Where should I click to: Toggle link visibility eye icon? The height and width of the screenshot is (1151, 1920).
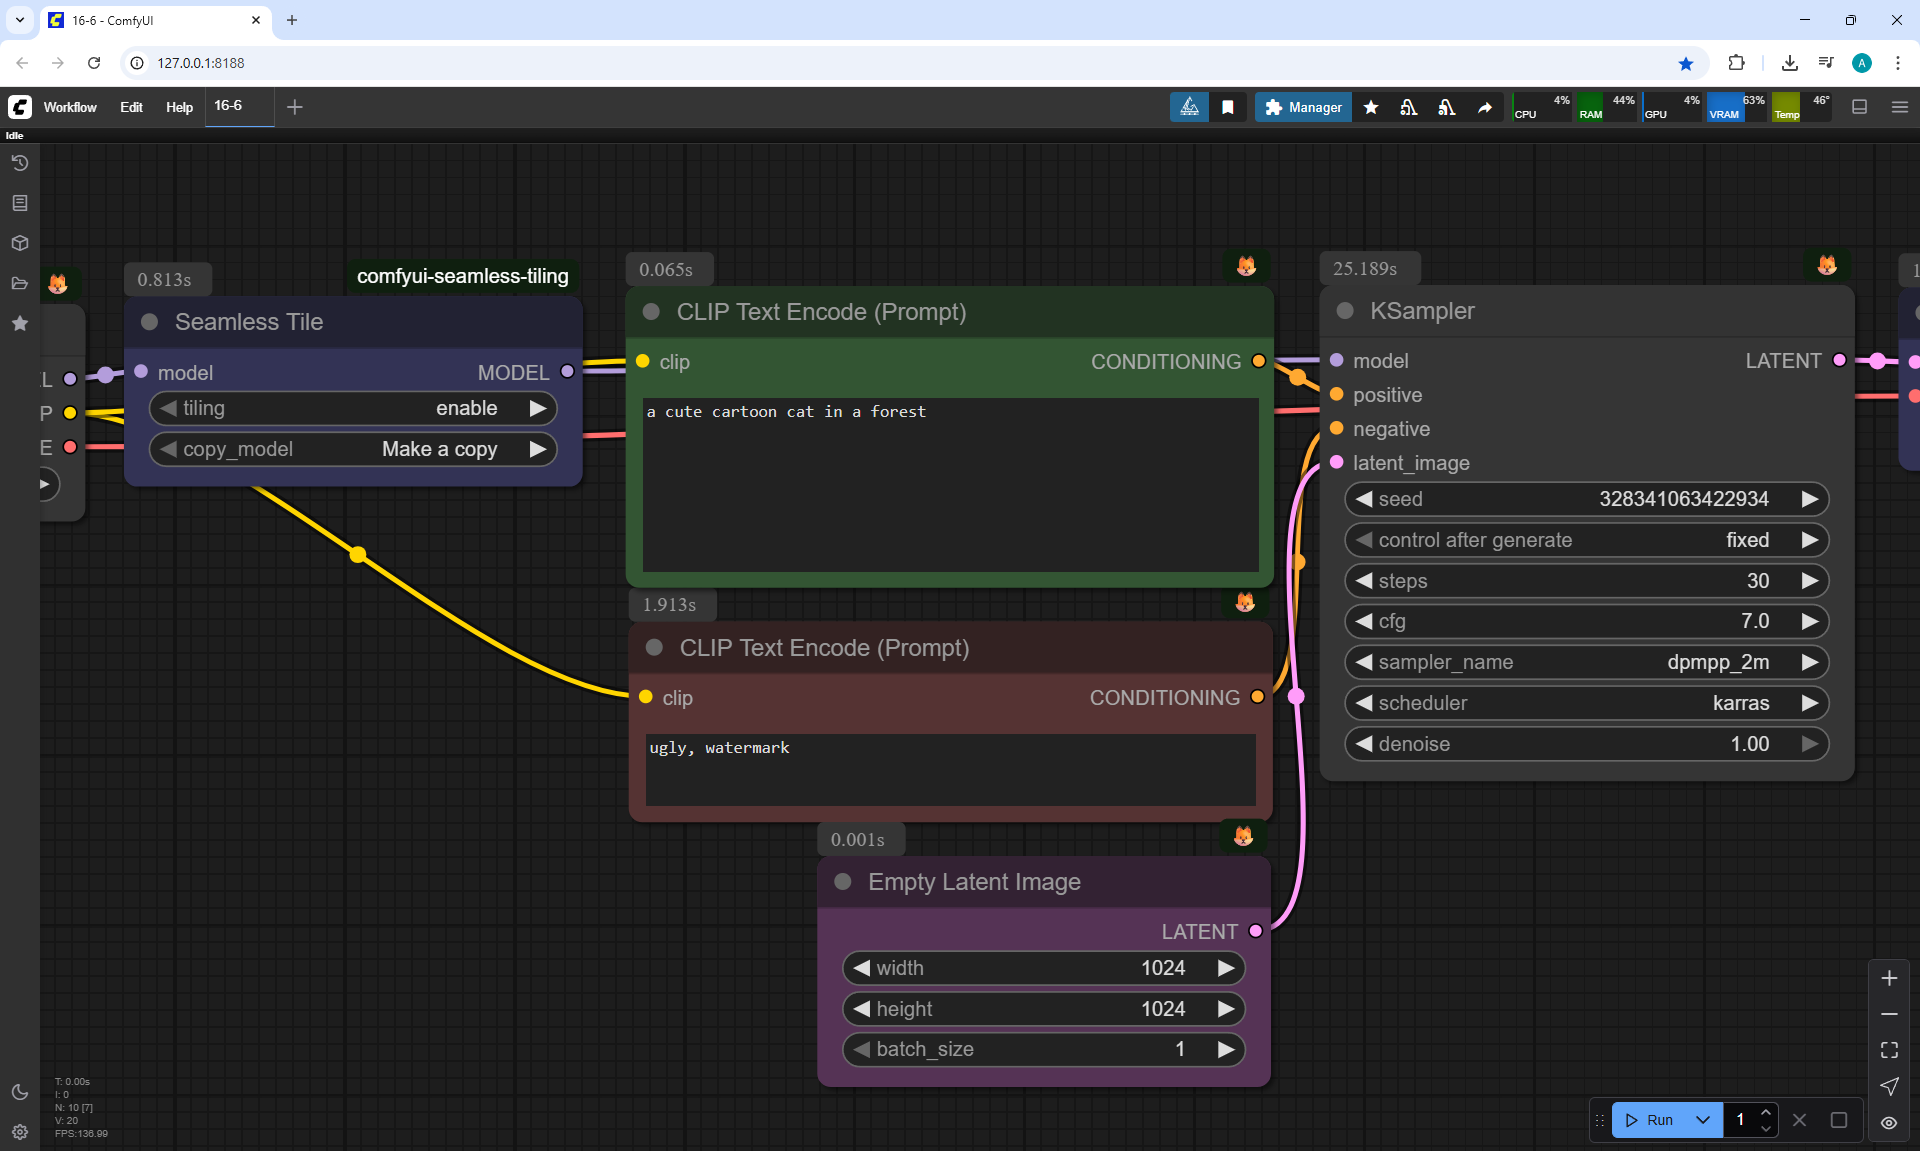[1889, 1123]
